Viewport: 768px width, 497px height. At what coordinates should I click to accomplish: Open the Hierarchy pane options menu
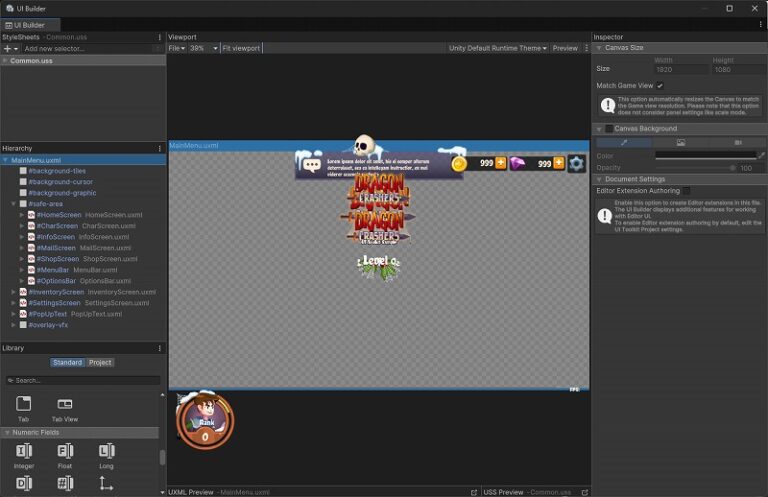(160, 148)
